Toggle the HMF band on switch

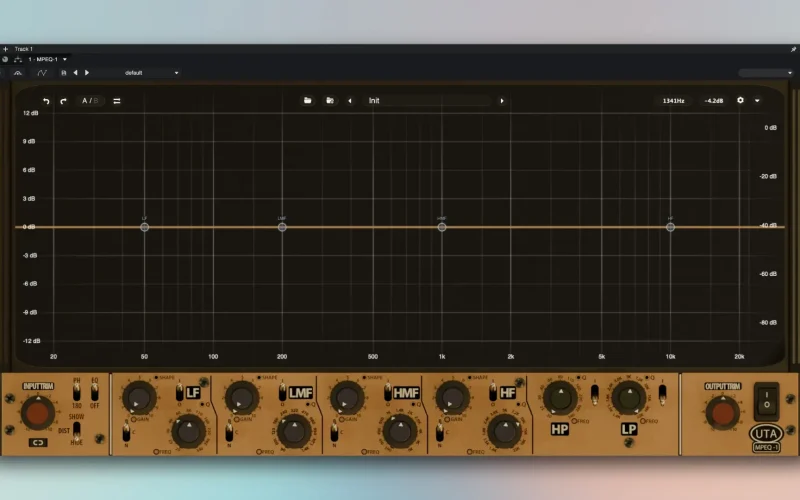388,392
